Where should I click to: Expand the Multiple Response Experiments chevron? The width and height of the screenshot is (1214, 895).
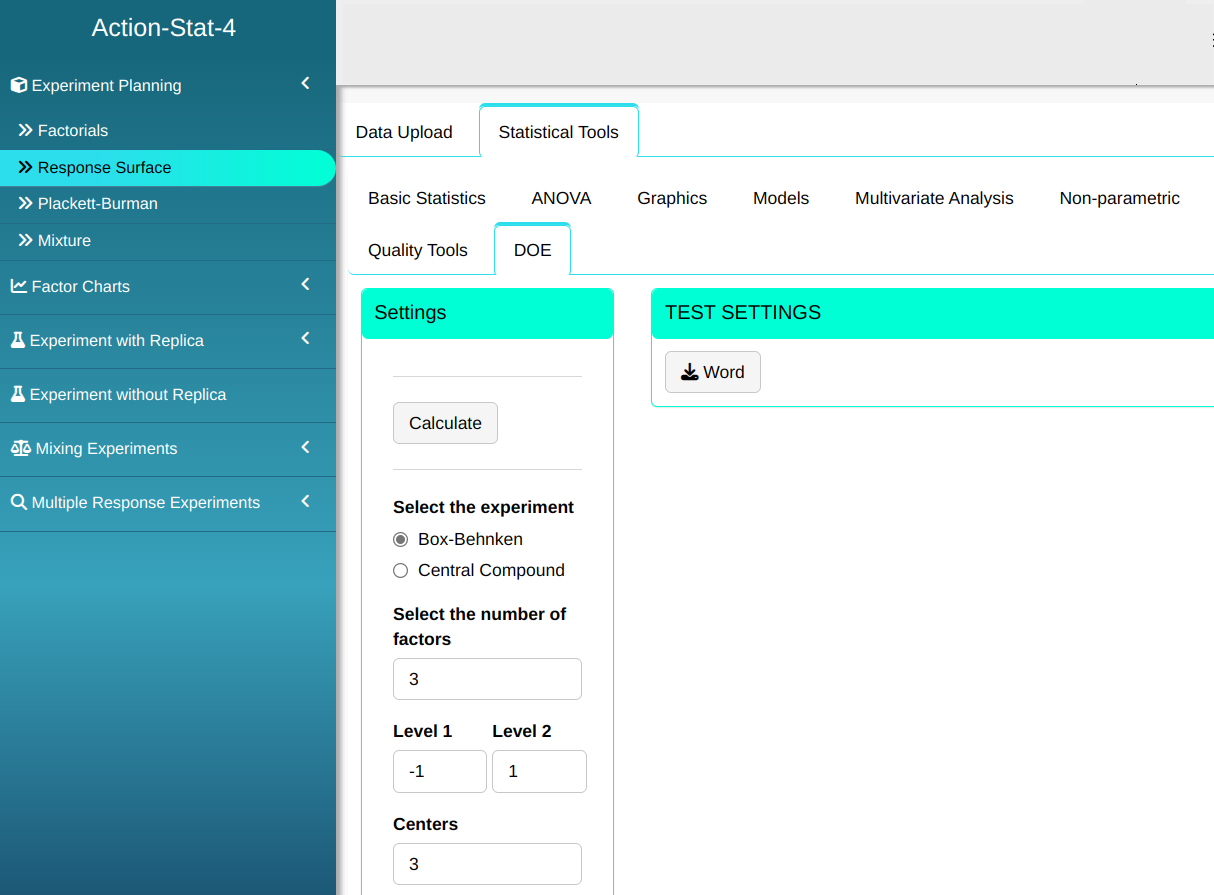306,501
